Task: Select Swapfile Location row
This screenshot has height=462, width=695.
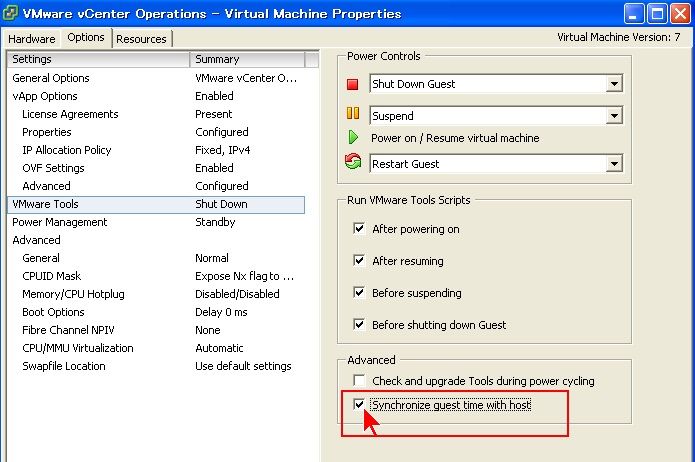Action: 156,366
